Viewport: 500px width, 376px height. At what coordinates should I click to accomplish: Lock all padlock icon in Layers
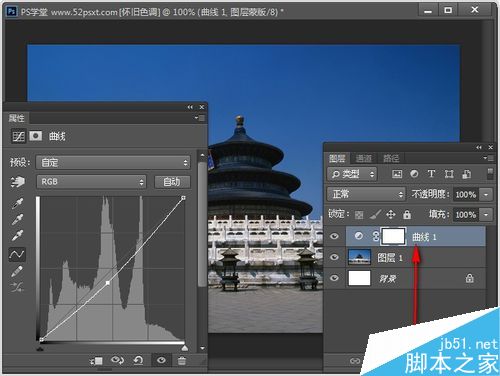pyautogui.click(x=407, y=214)
